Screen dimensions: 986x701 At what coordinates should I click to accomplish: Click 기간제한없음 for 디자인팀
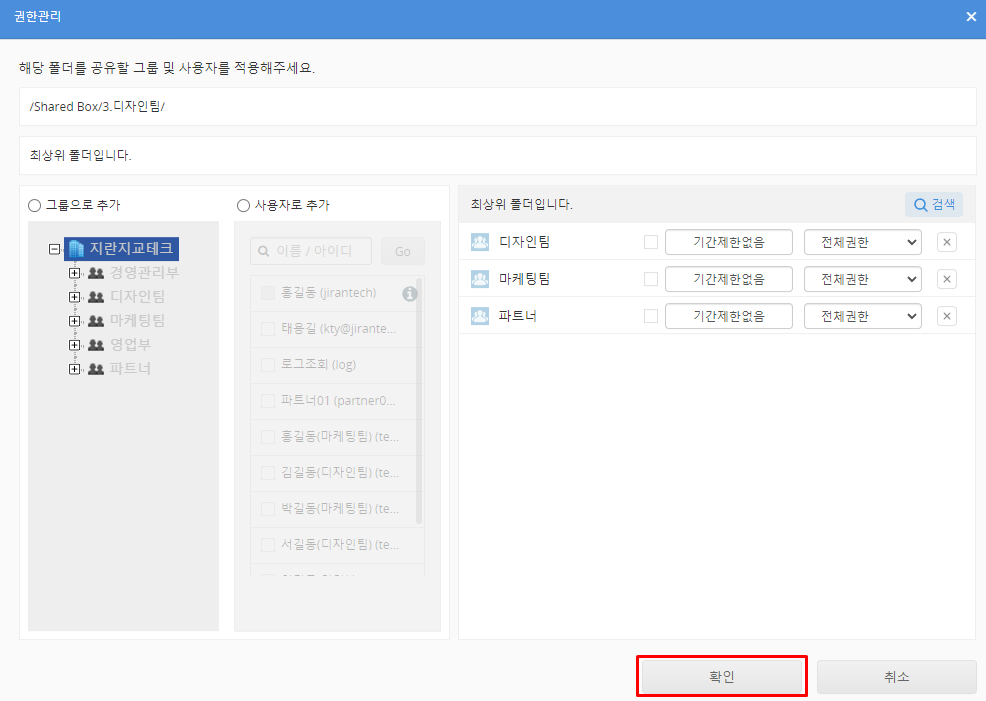pos(729,242)
